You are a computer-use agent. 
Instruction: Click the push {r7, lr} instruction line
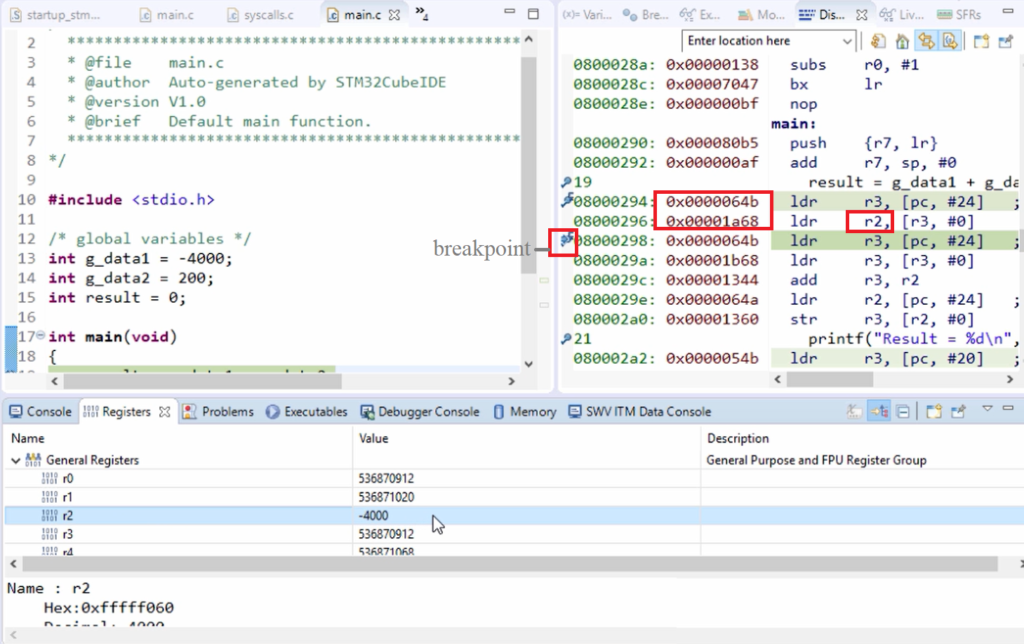(x=863, y=143)
